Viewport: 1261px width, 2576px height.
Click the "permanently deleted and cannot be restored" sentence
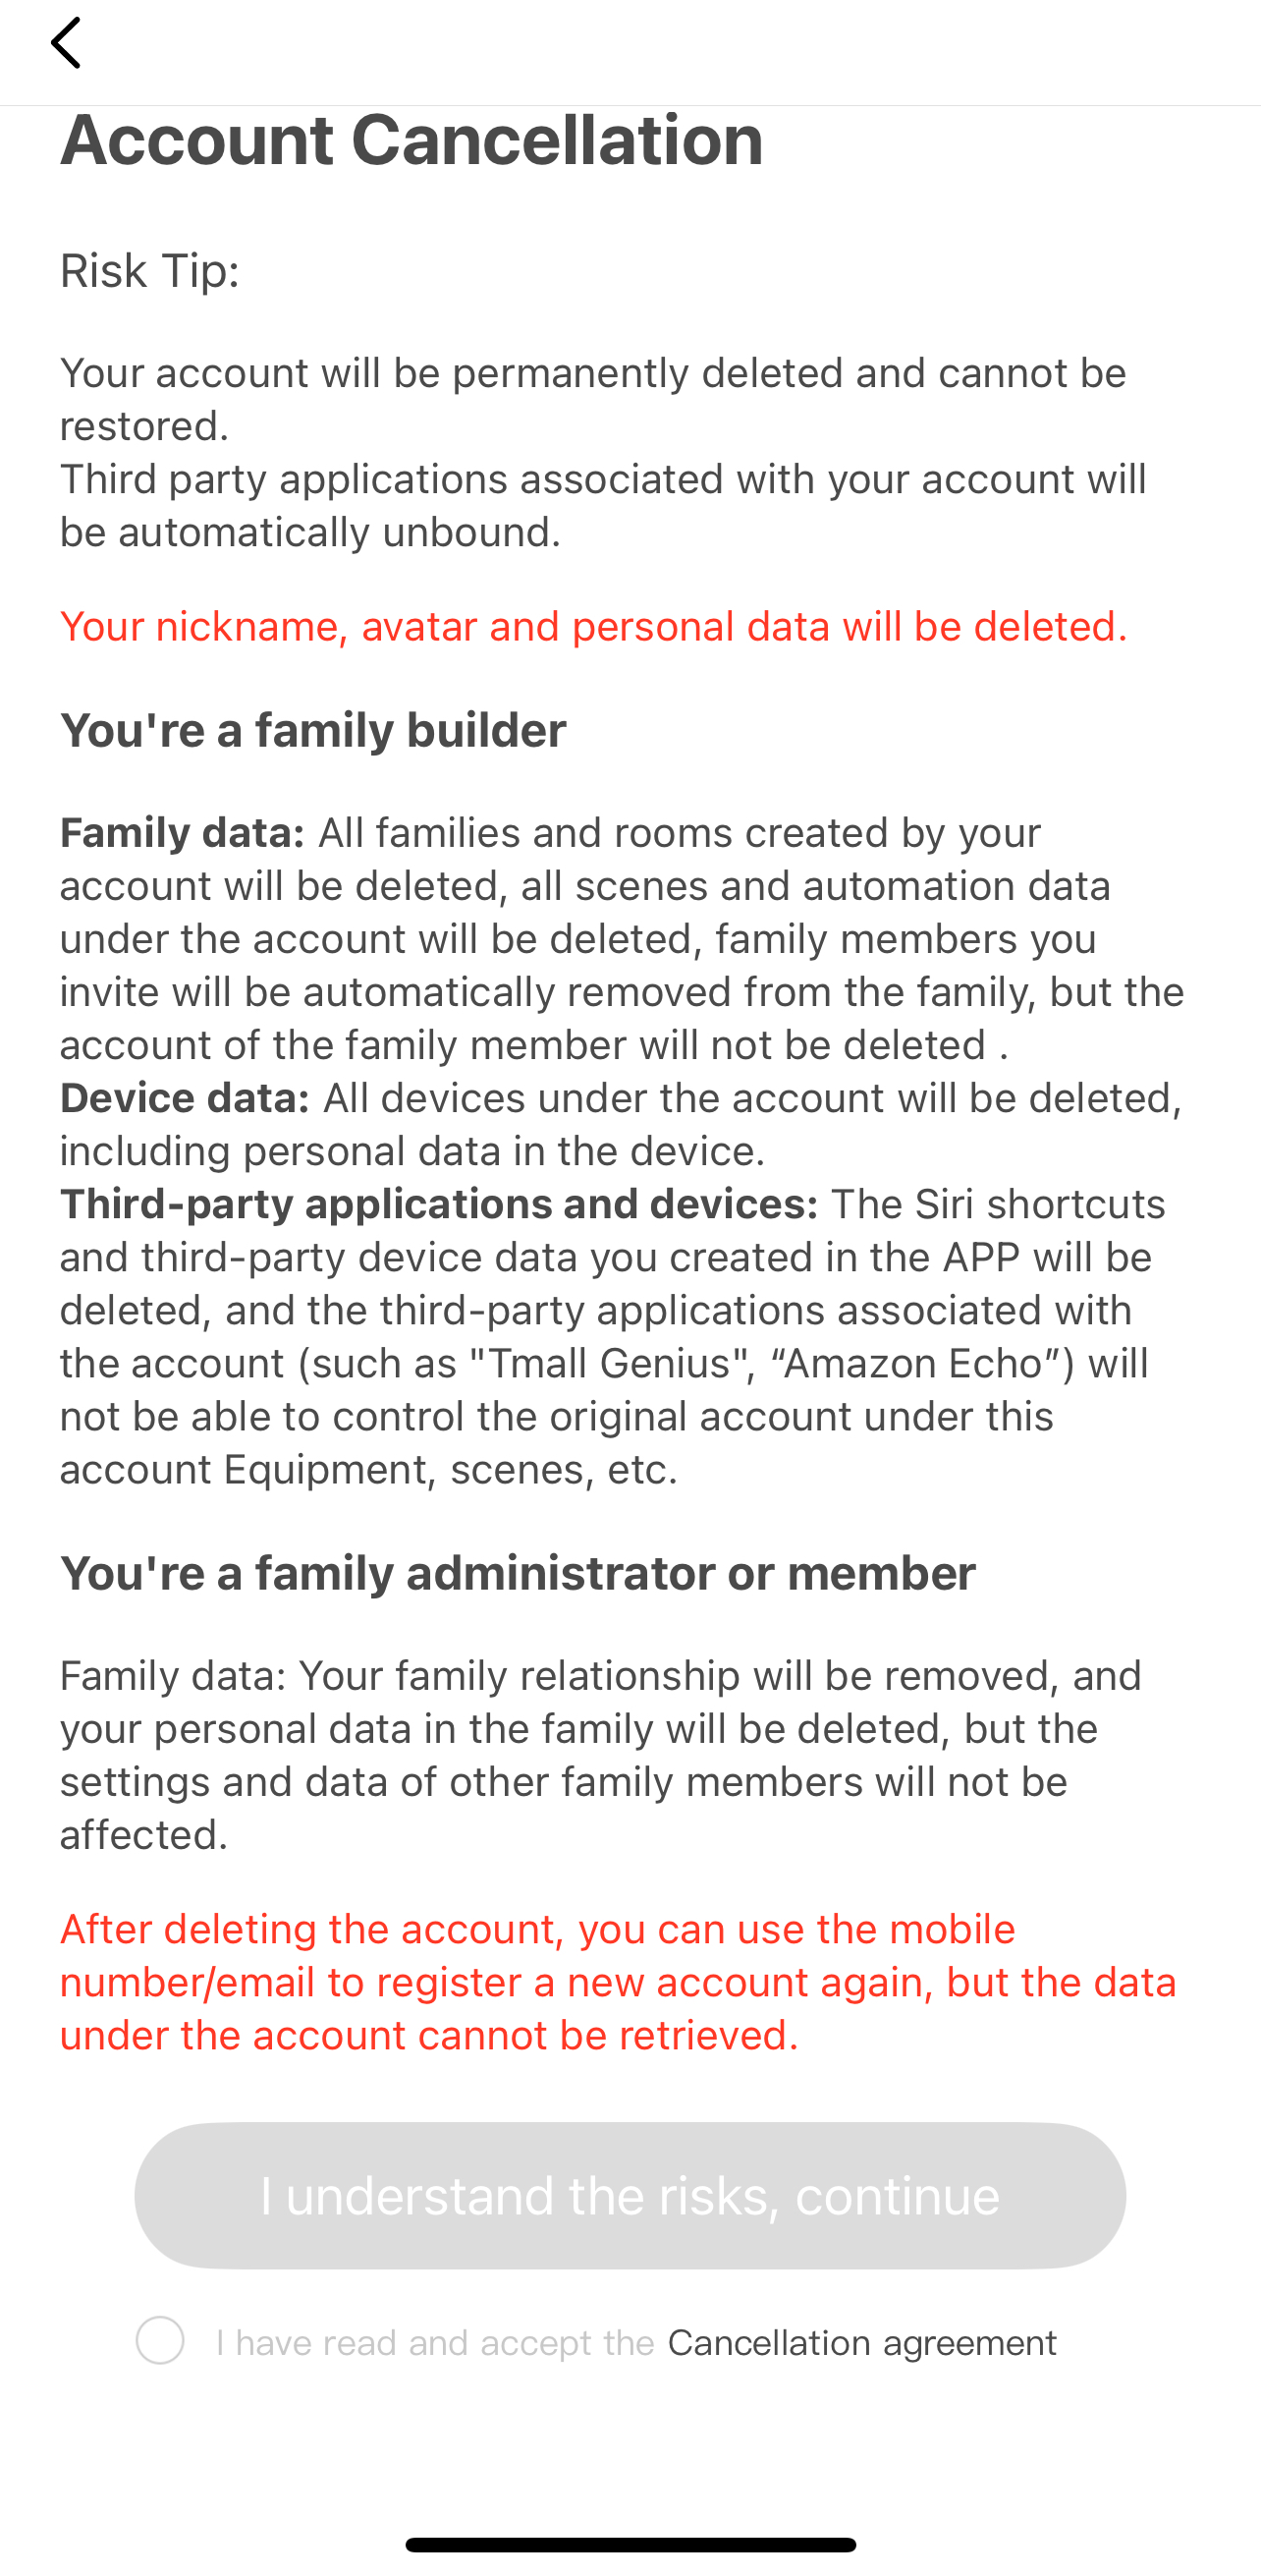coord(592,399)
